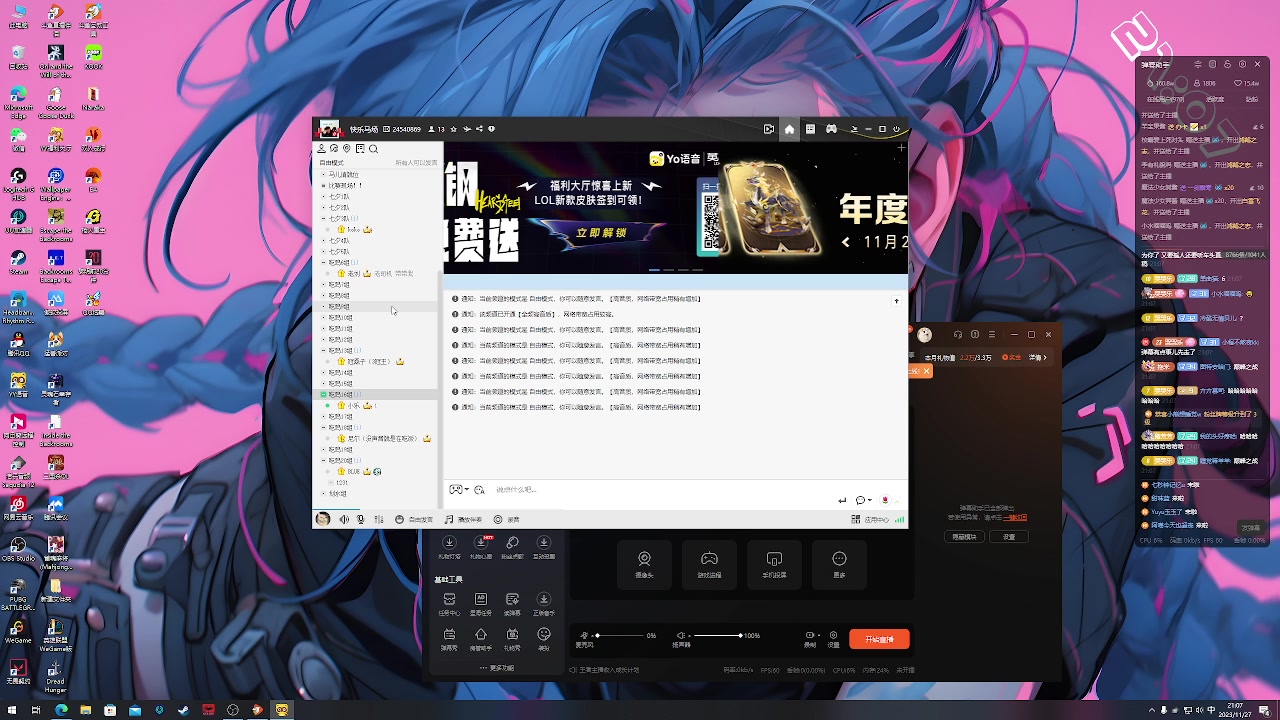Screen dimensions: 1280x720
Task: Open OBS Studio desktop shortcut
Action: tap(18, 550)
